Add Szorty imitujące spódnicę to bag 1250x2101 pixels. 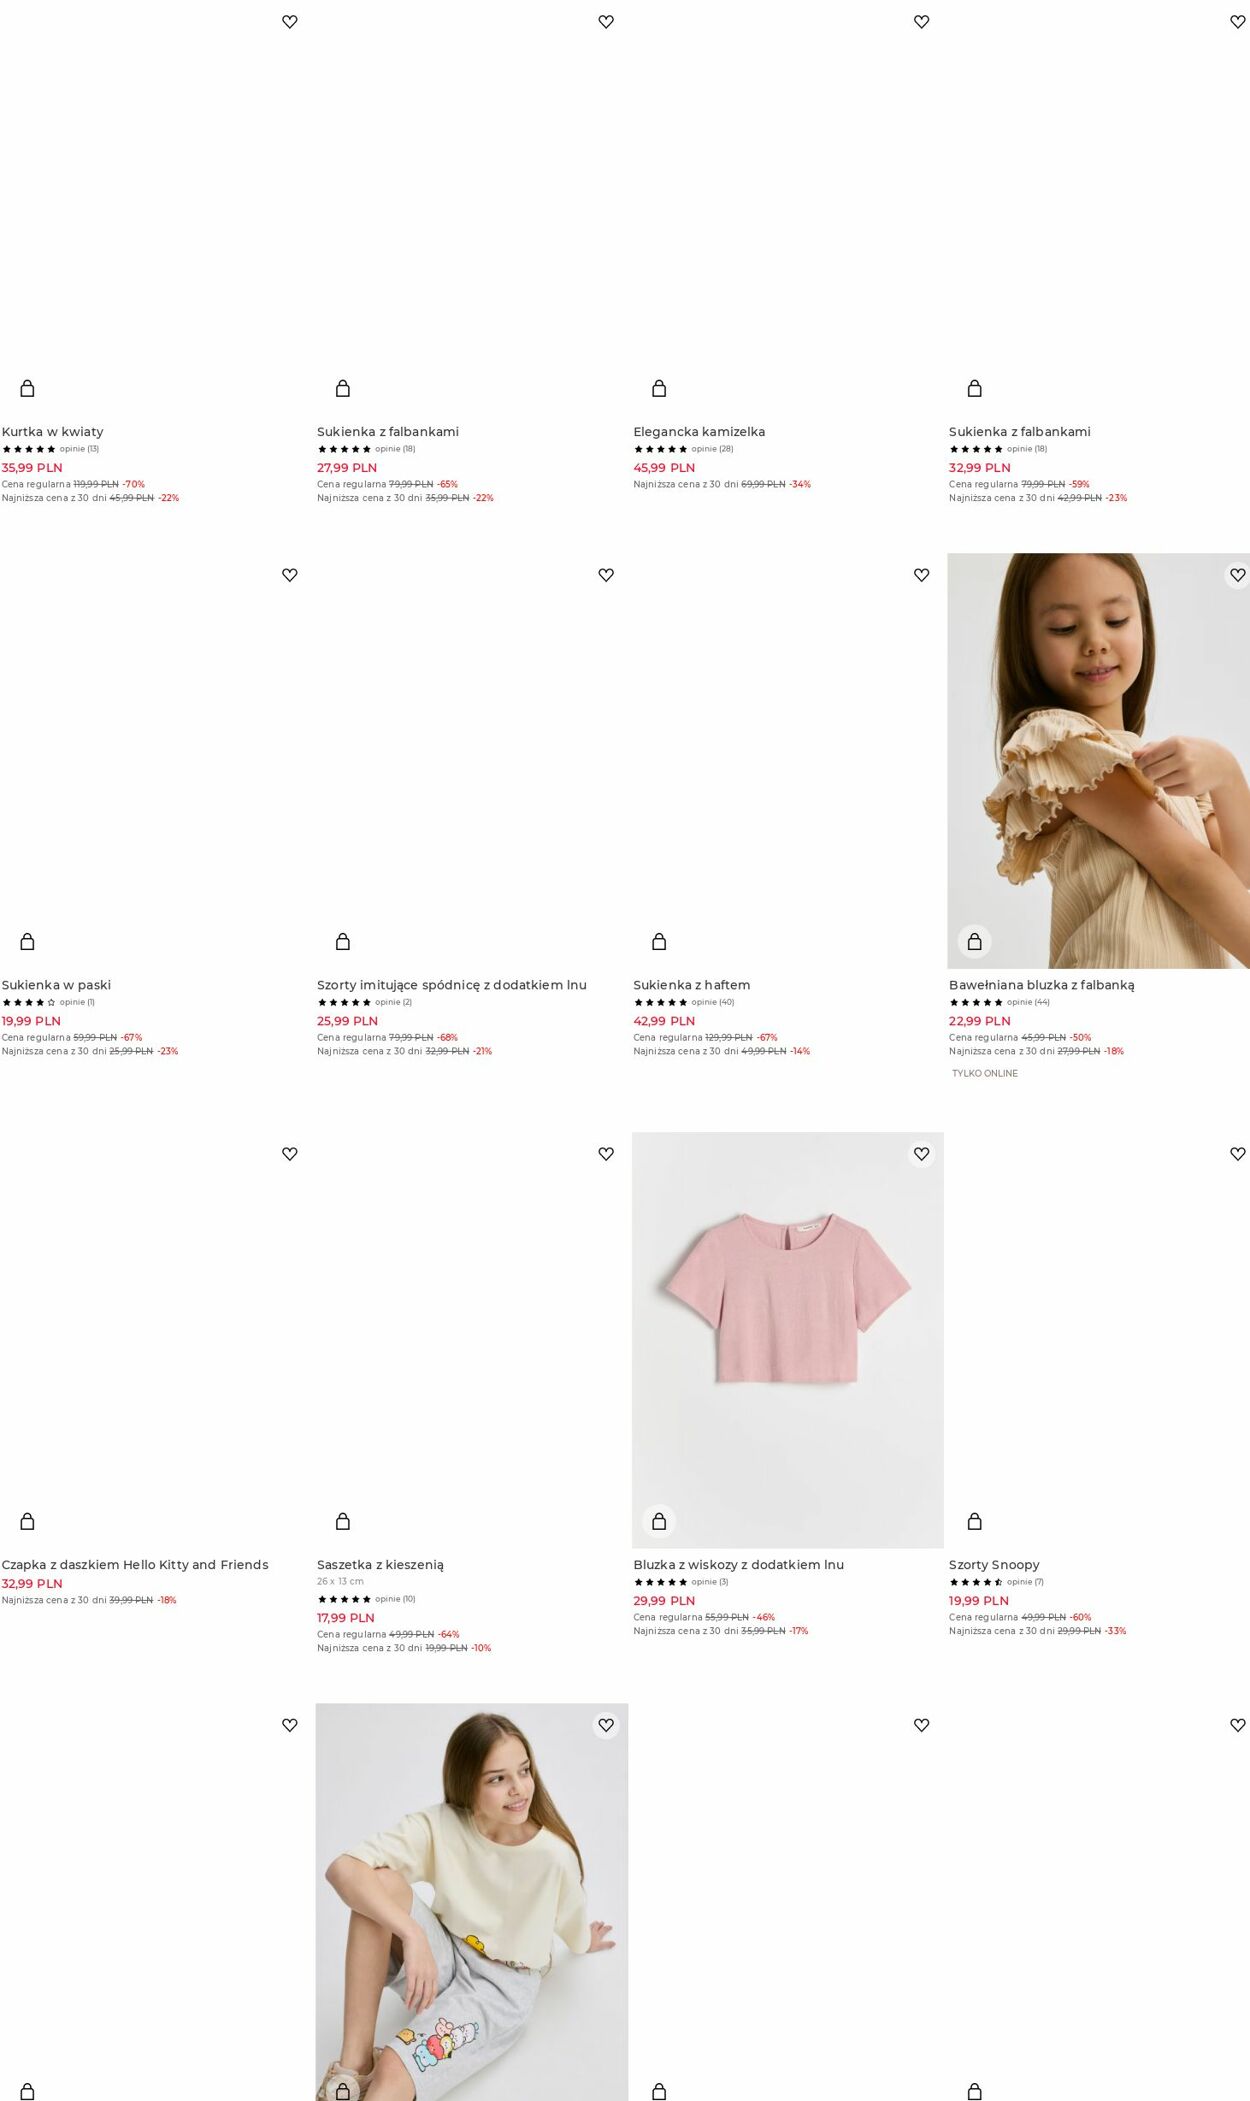[x=343, y=941]
